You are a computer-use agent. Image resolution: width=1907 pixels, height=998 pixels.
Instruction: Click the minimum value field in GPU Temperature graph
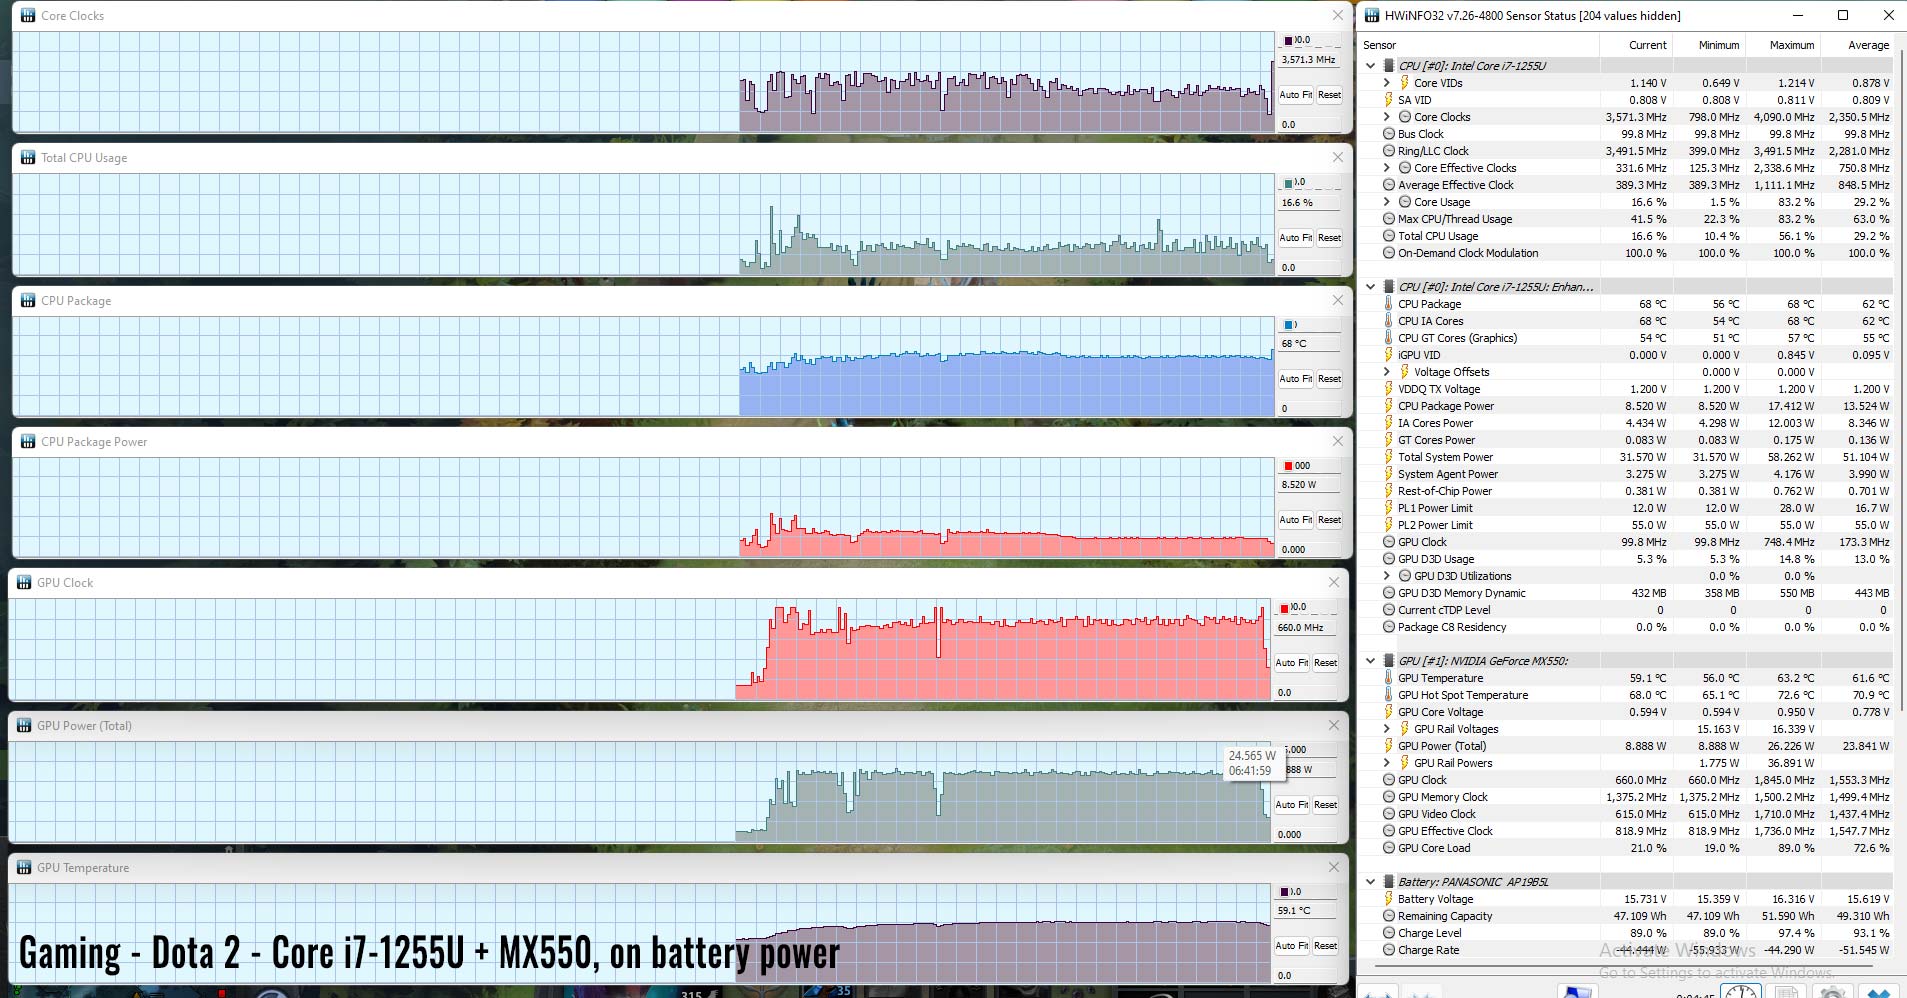[x=1305, y=976]
